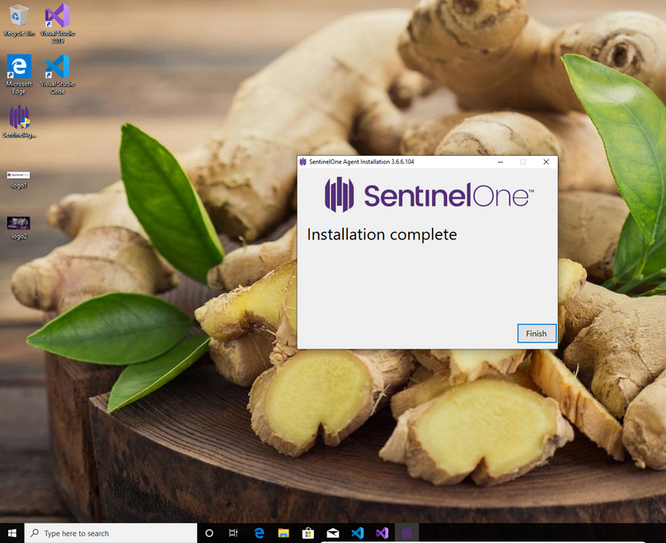Screen dimensions: 666x543
Task: Minimize the SentinelOne installation window
Action: (x=501, y=162)
